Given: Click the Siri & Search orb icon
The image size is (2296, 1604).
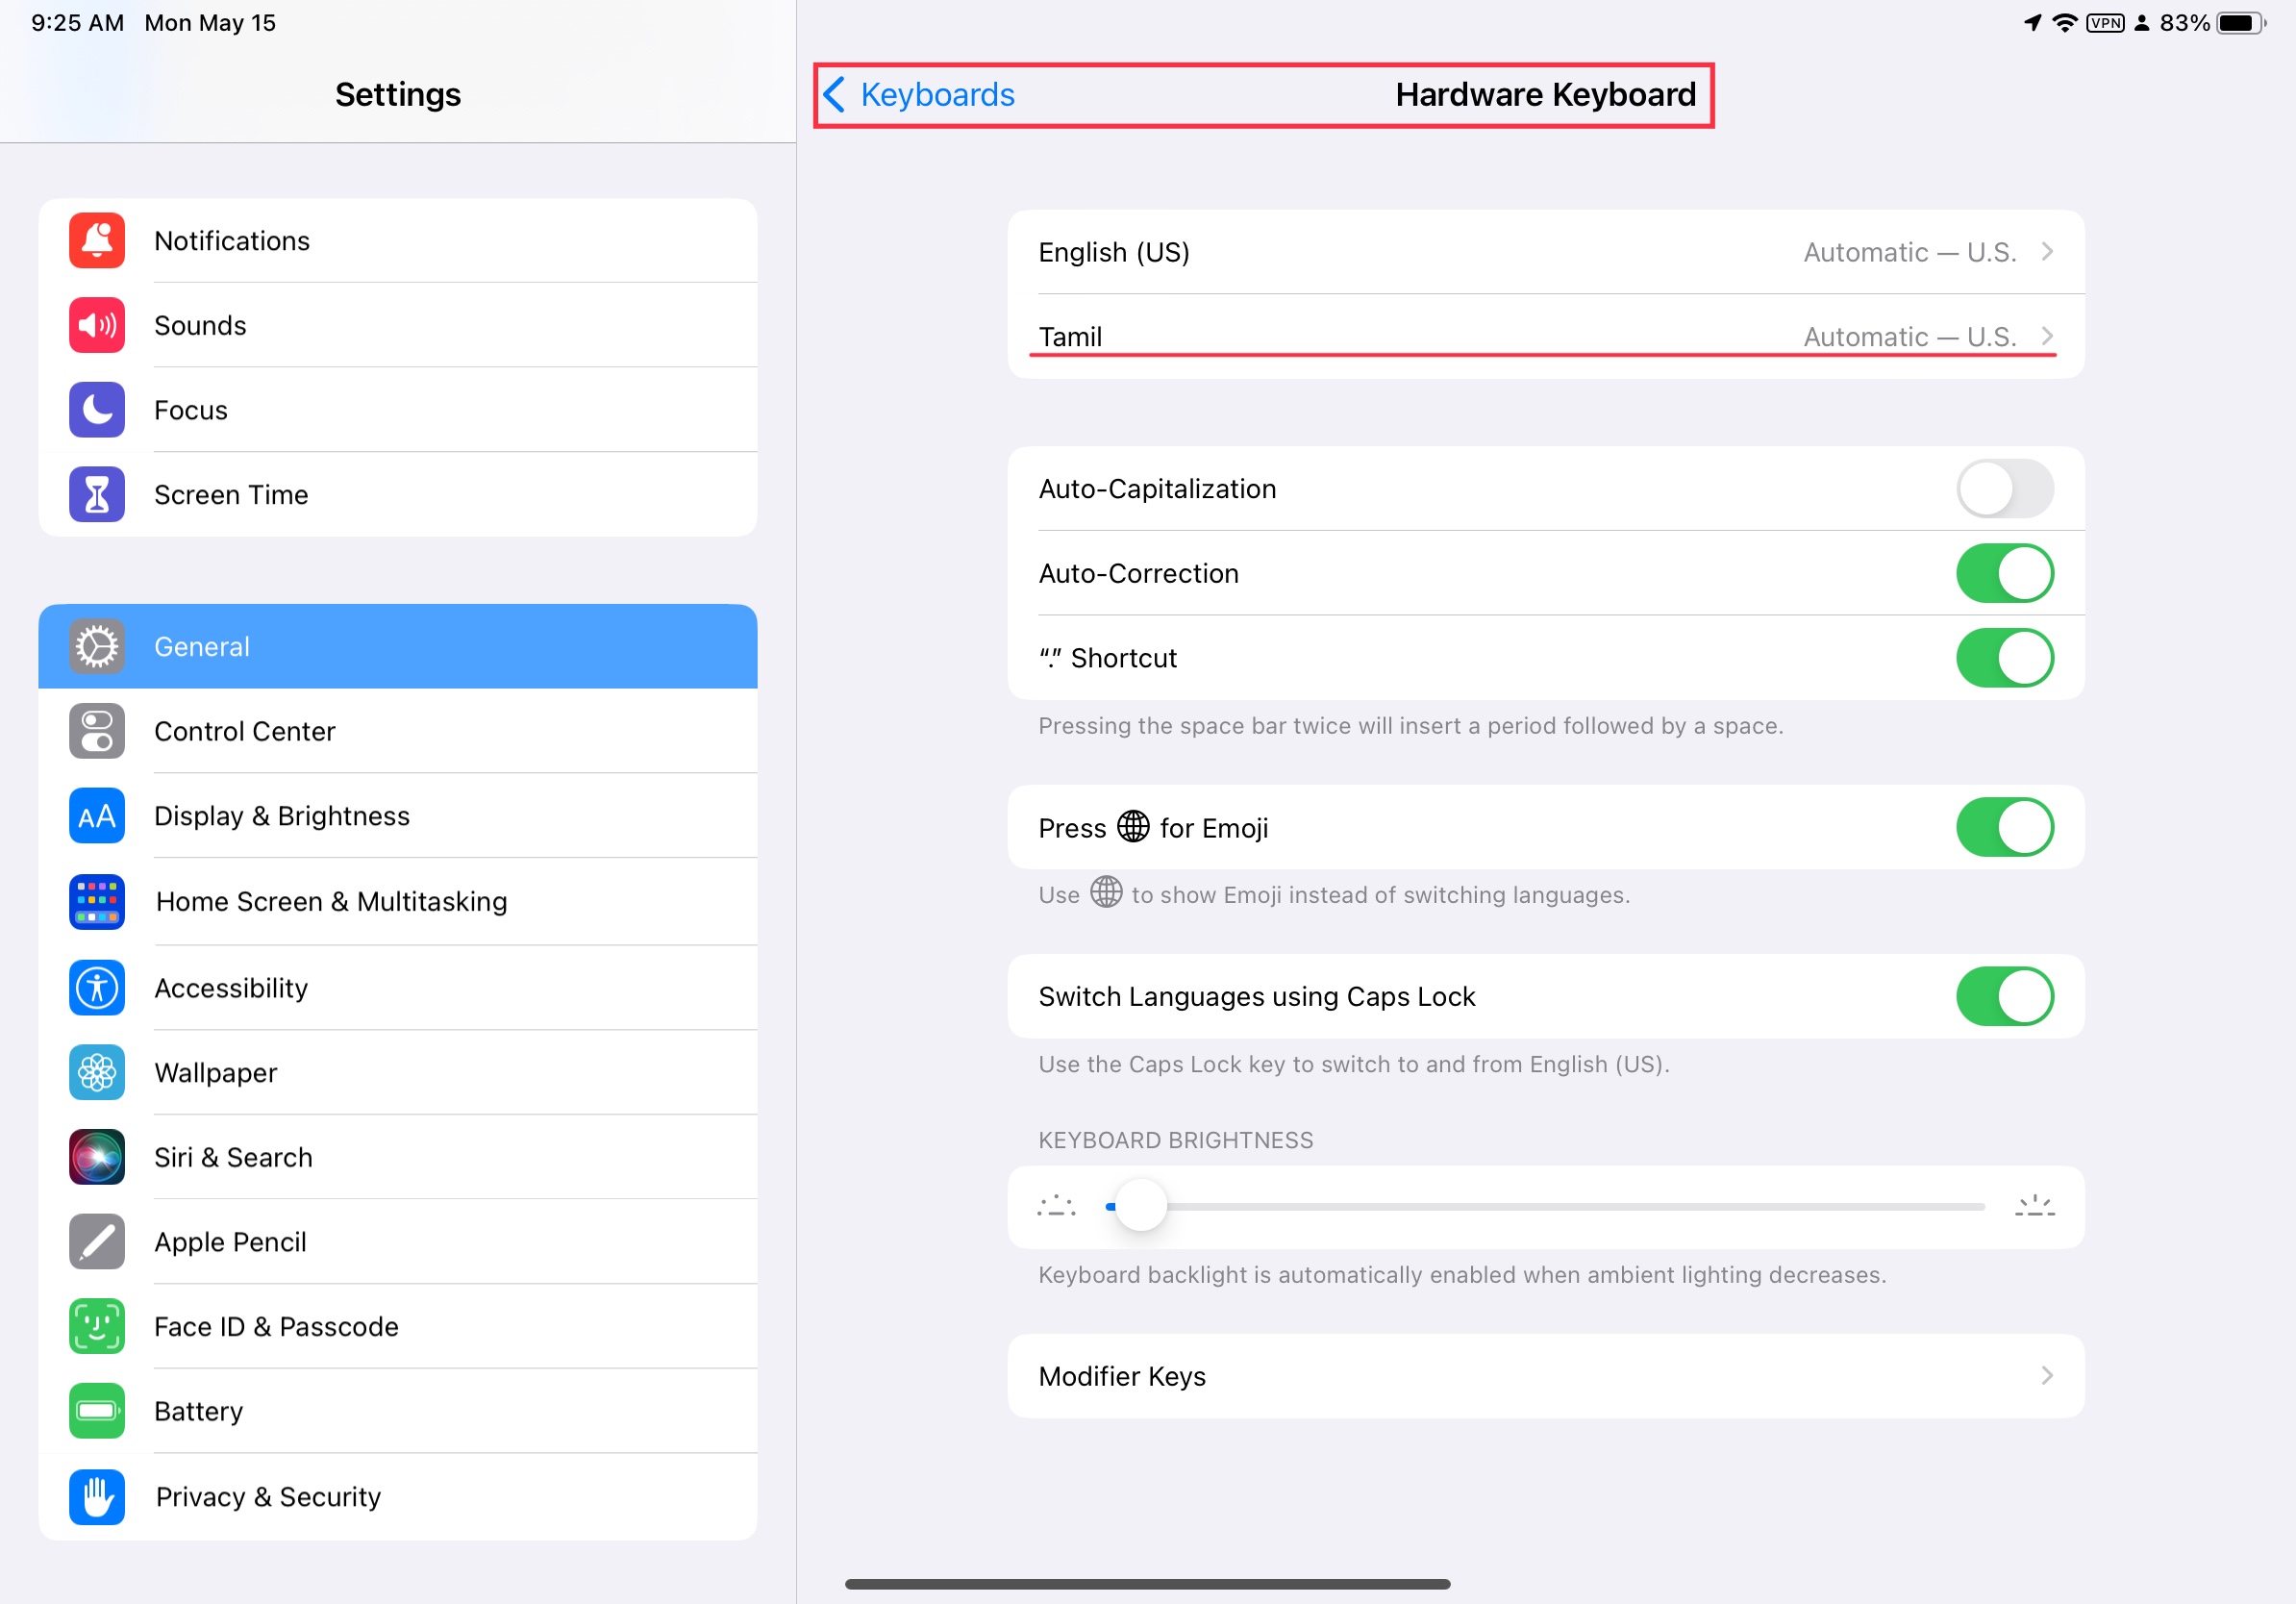Looking at the screenshot, I should (97, 1157).
